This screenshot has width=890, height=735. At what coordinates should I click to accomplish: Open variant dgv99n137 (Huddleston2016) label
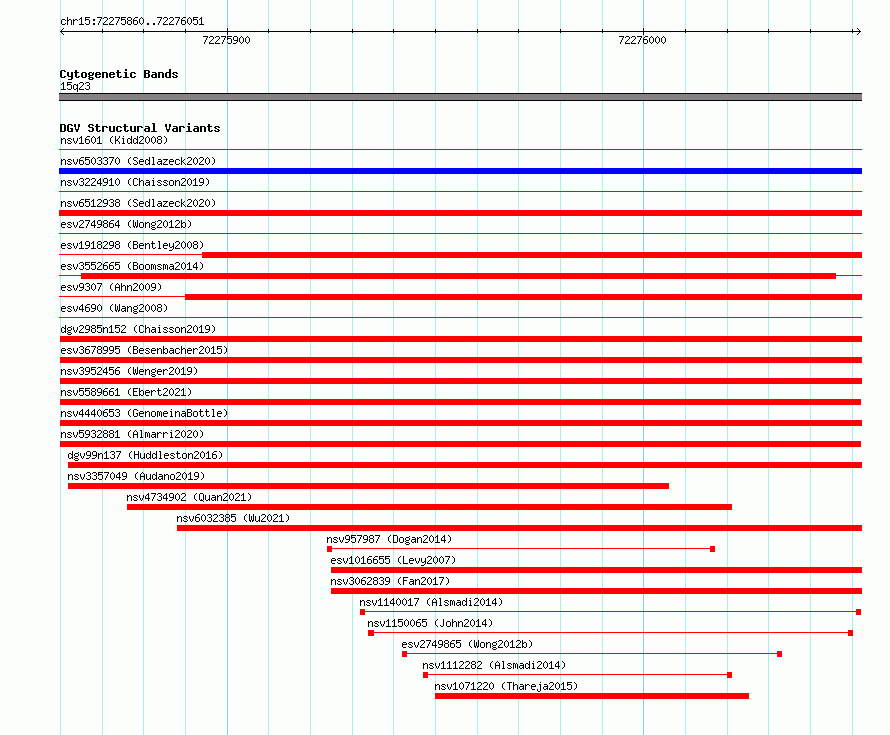pos(145,455)
